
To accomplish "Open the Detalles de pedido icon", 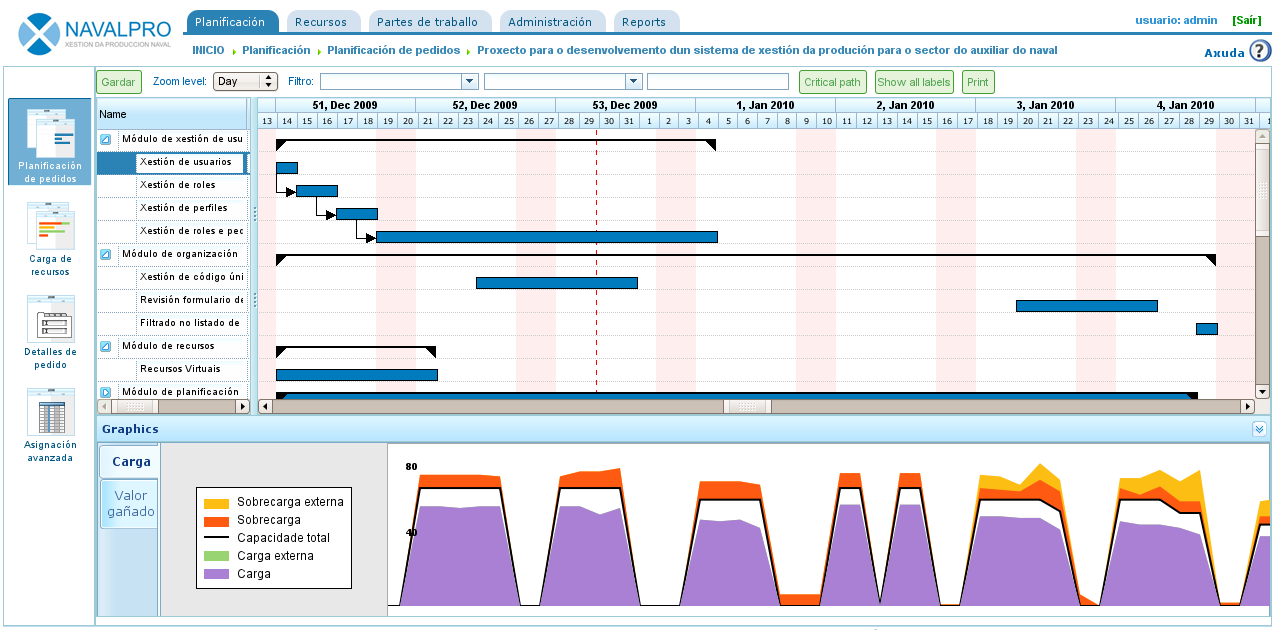I will pyautogui.click(x=50, y=331).
